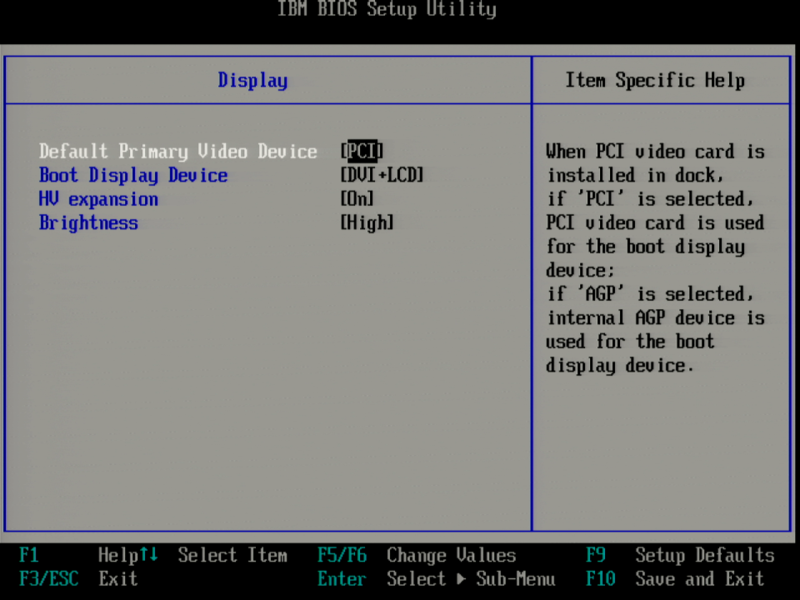Image resolution: width=800 pixels, height=600 pixels.
Task: Click the Sub-Menu triangle arrow in footer
Action: (462, 579)
